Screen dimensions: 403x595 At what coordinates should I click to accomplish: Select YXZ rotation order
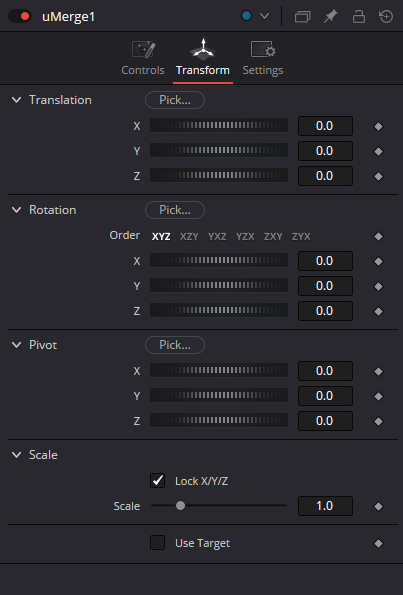[217, 236]
